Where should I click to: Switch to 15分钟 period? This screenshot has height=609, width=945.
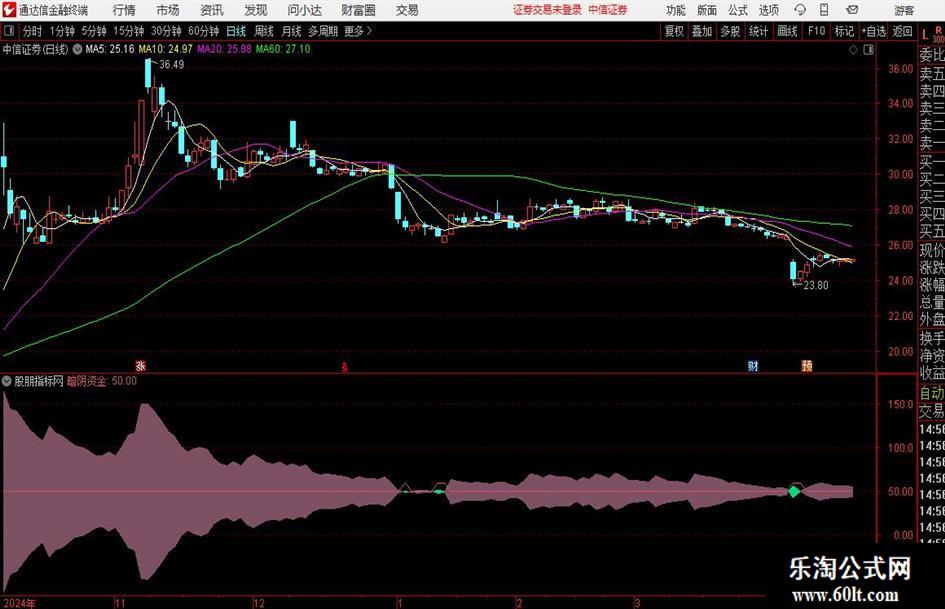pos(128,31)
